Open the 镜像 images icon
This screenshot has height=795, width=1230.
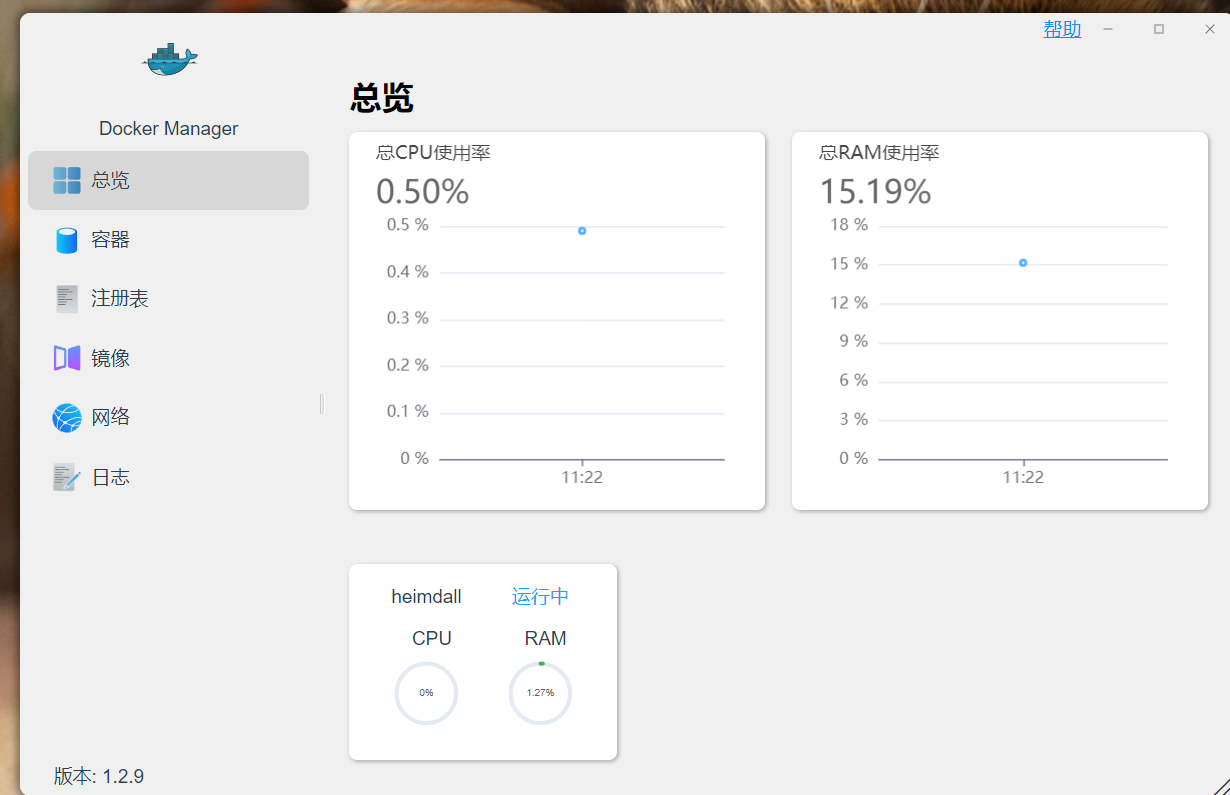(x=67, y=358)
